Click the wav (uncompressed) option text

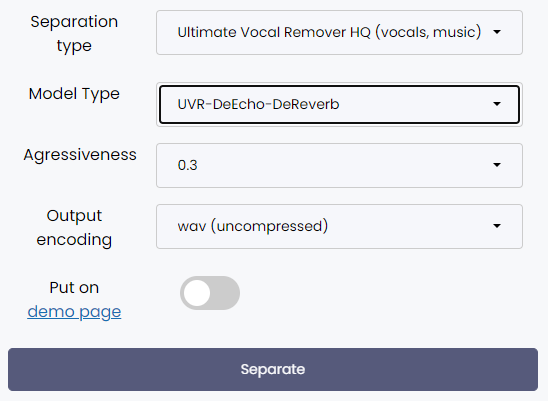[253, 226]
